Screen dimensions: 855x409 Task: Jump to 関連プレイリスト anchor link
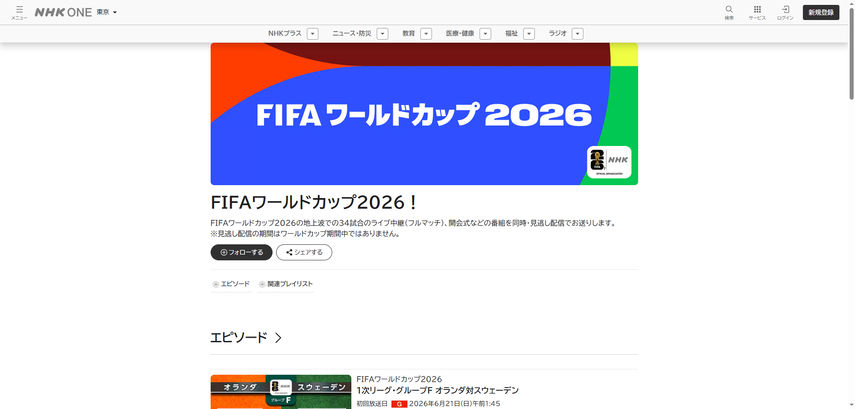coord(286,284)
